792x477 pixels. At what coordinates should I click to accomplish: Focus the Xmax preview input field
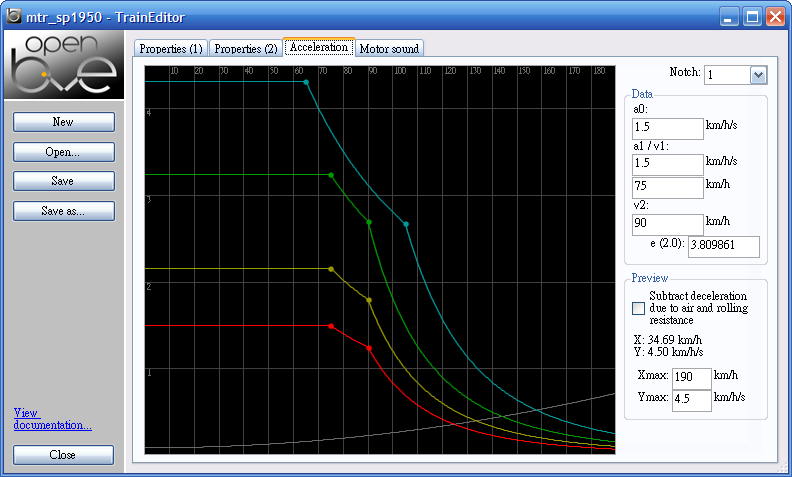click(x=690, y=378)
